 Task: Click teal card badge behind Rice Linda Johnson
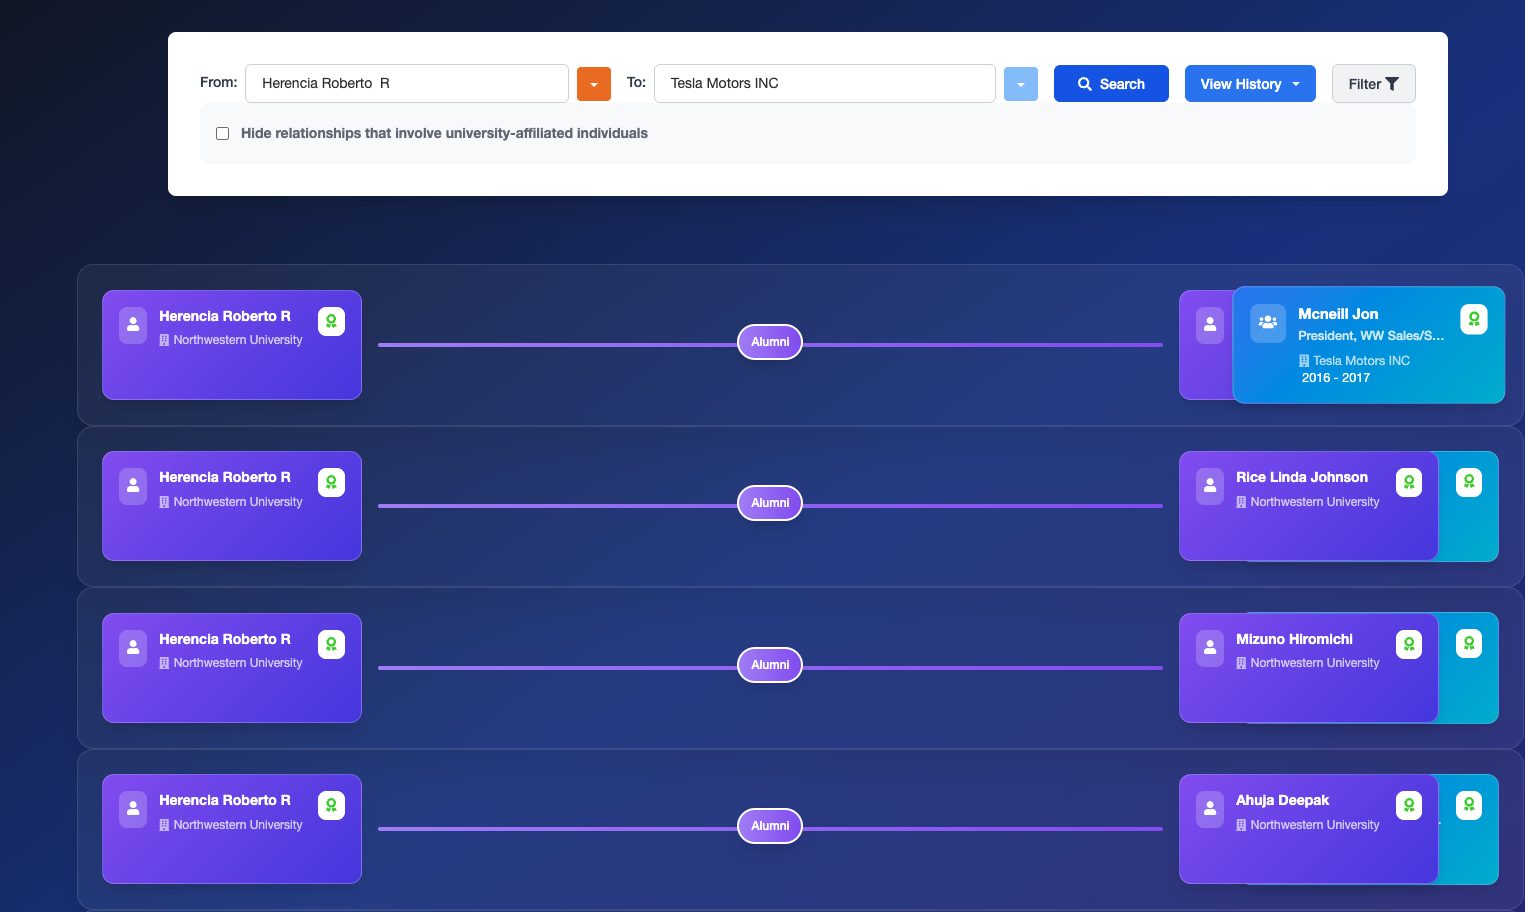(1469, 483)
